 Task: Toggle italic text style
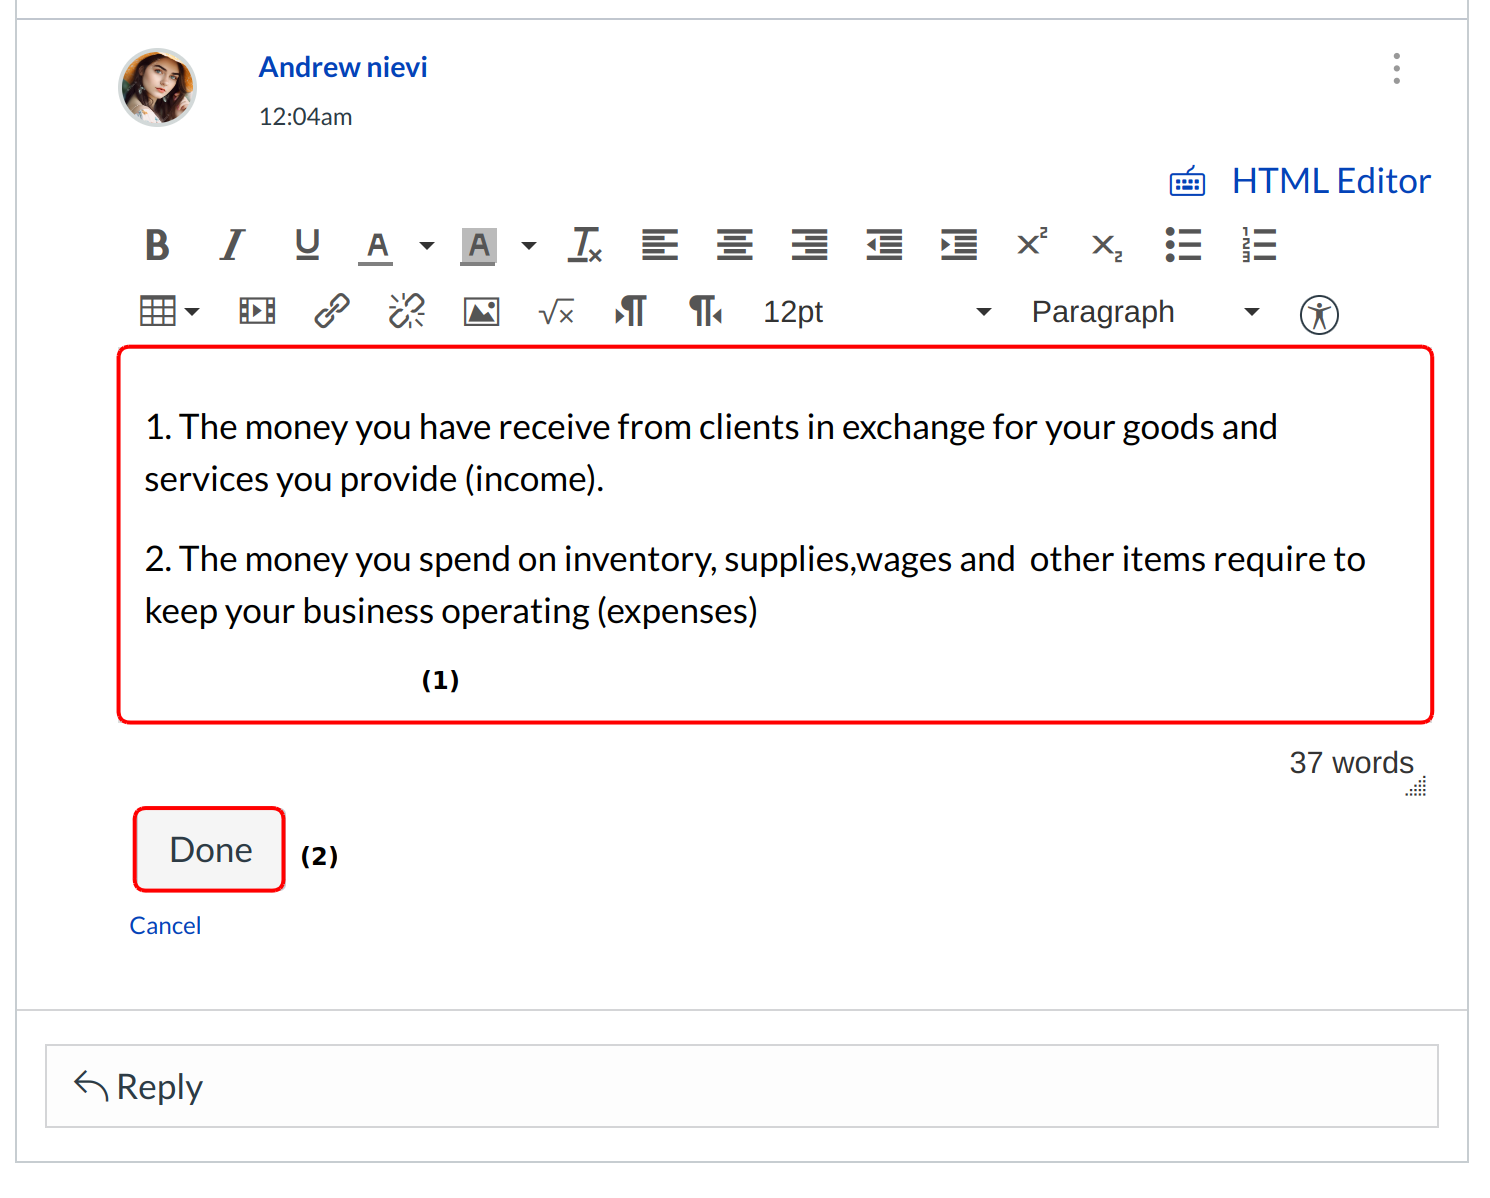tap(232, 245)
